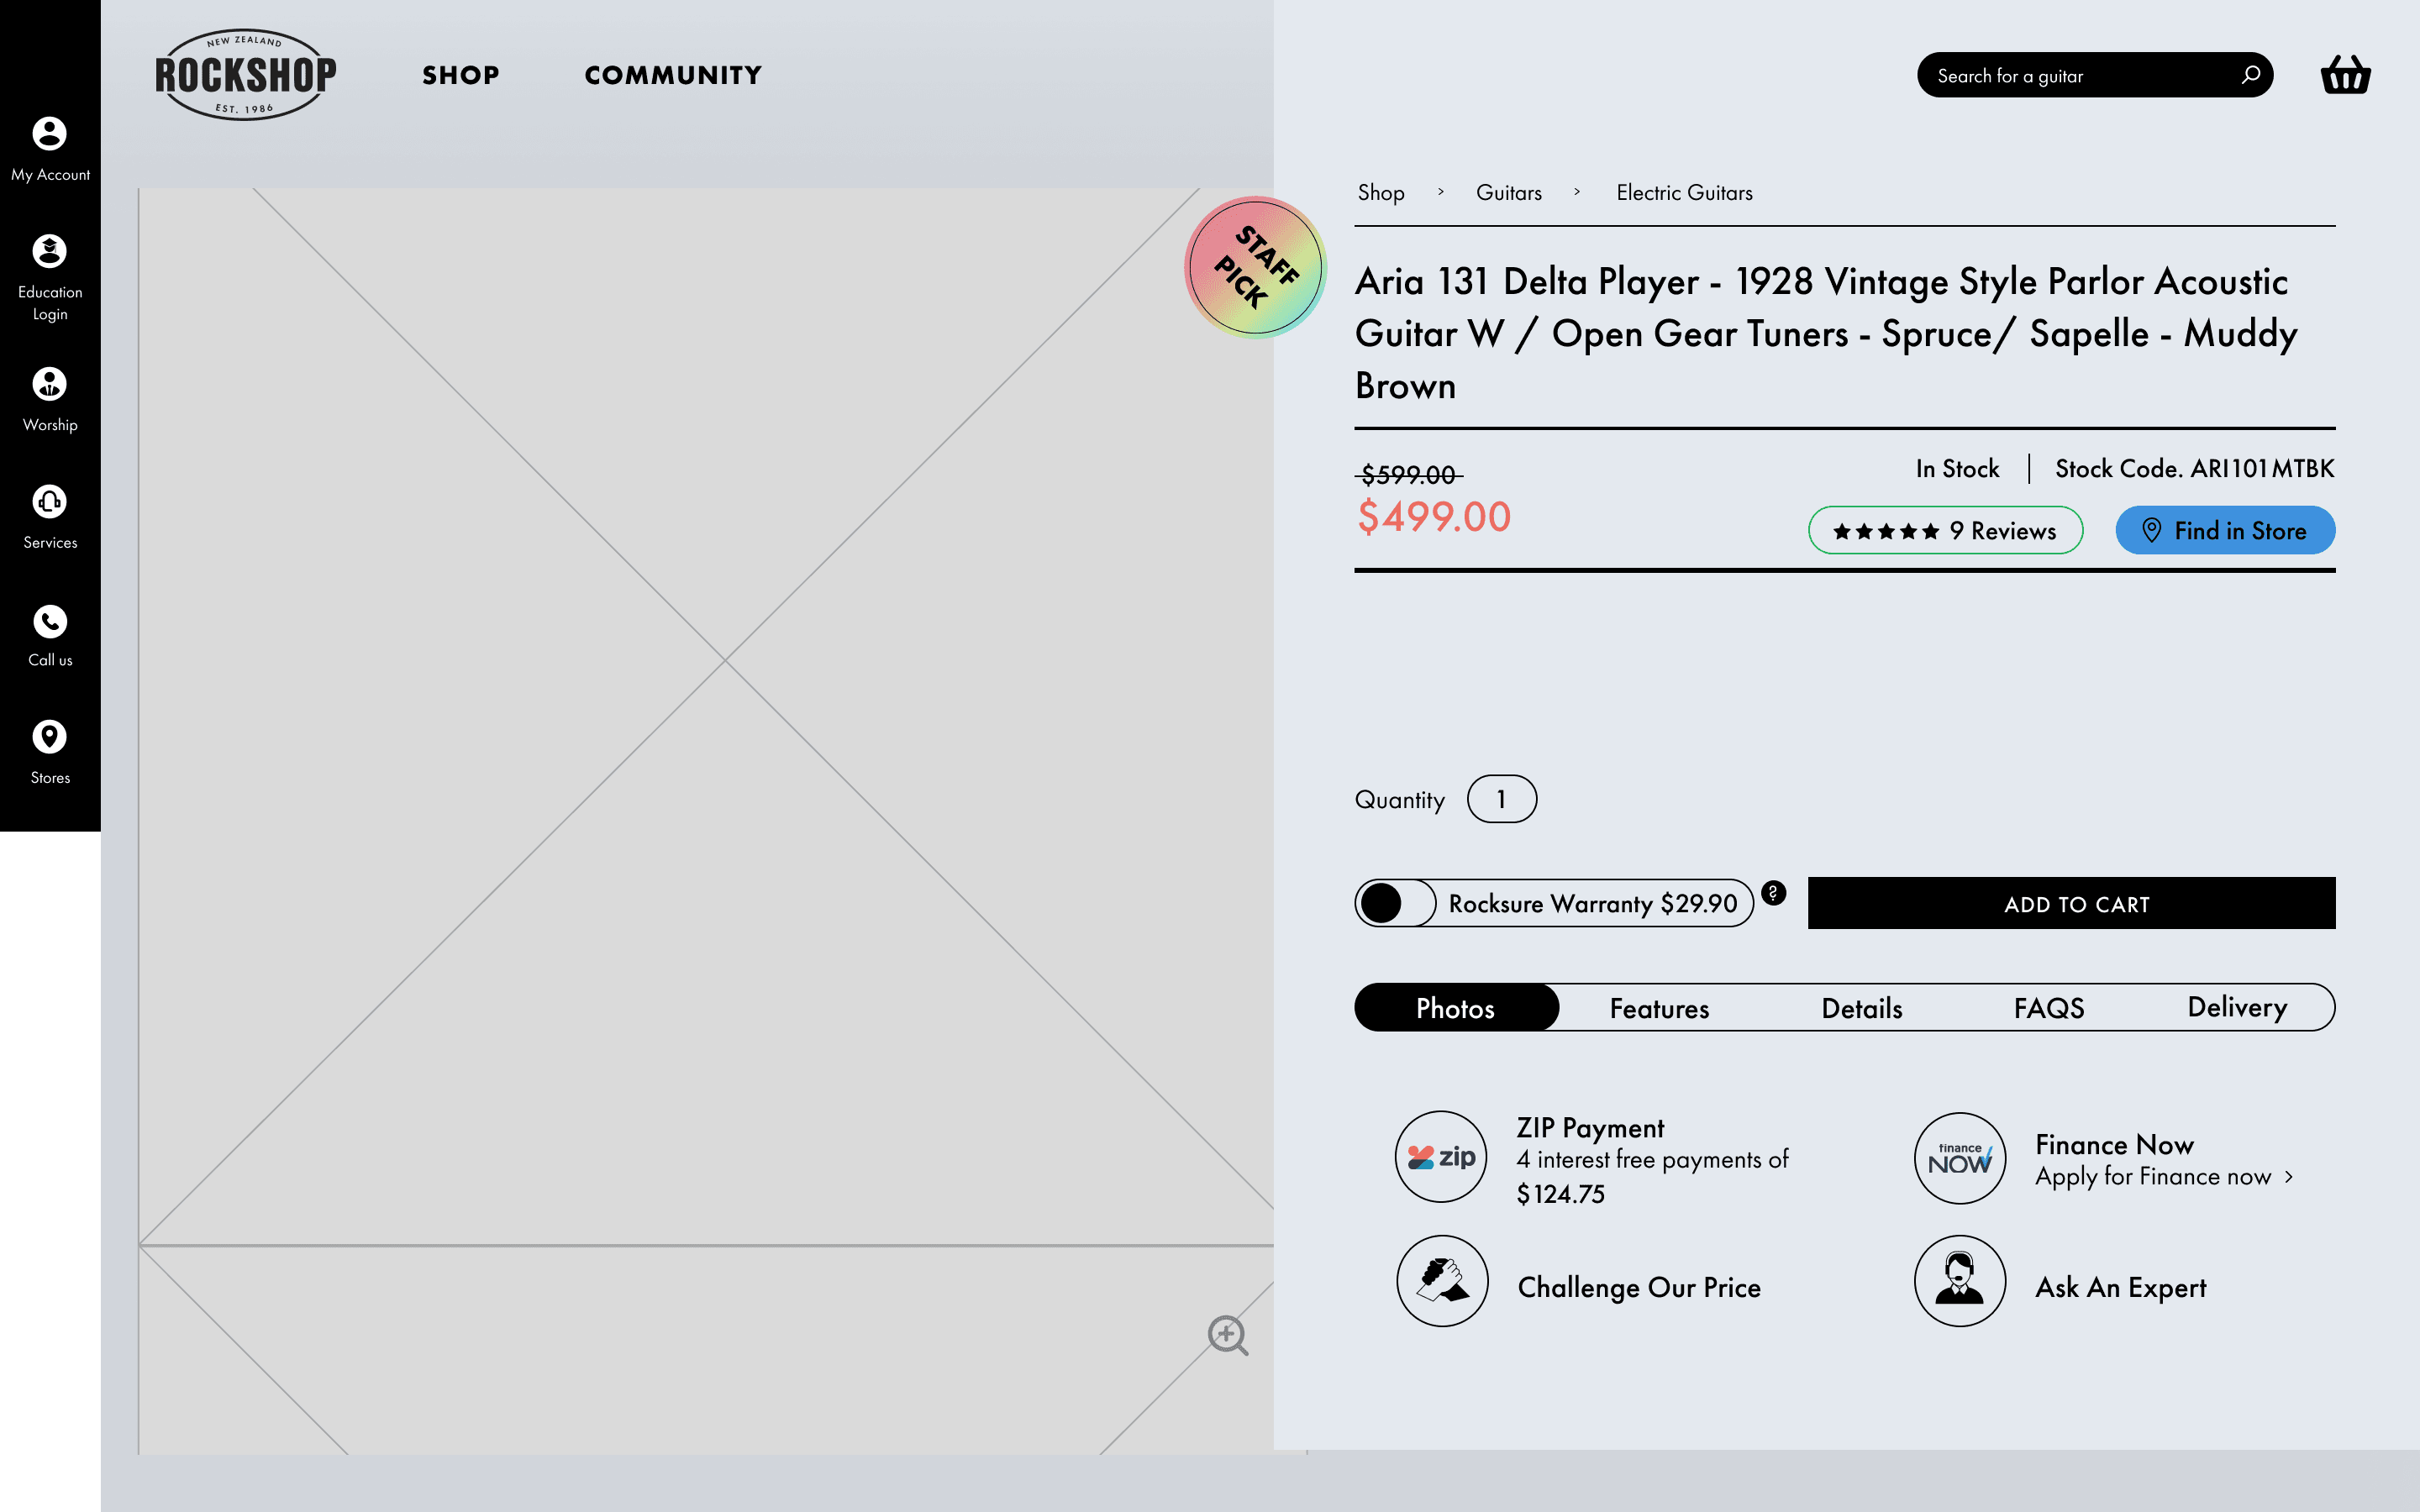The image size is (2420, 1512).
Task: Click search magnifier in search bar
Action: (x=2250, y=75)
